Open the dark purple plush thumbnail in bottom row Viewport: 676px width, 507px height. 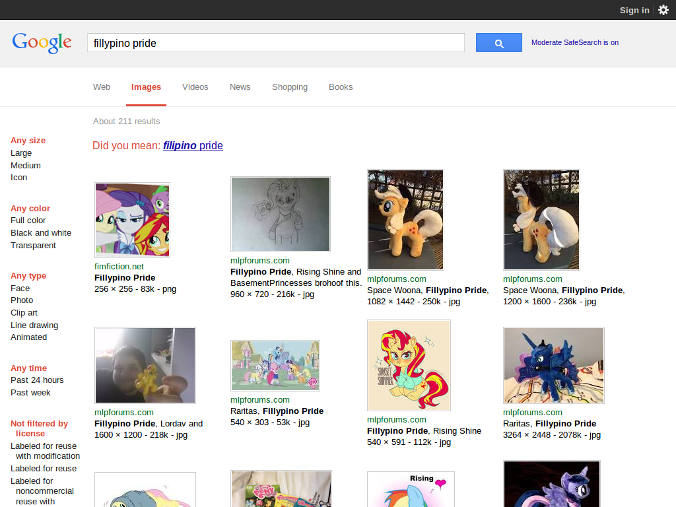551,484
